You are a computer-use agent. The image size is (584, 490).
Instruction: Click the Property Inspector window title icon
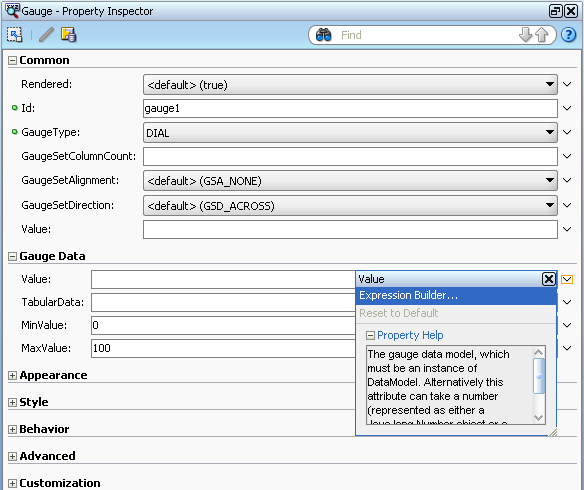(x=12, y=10)
